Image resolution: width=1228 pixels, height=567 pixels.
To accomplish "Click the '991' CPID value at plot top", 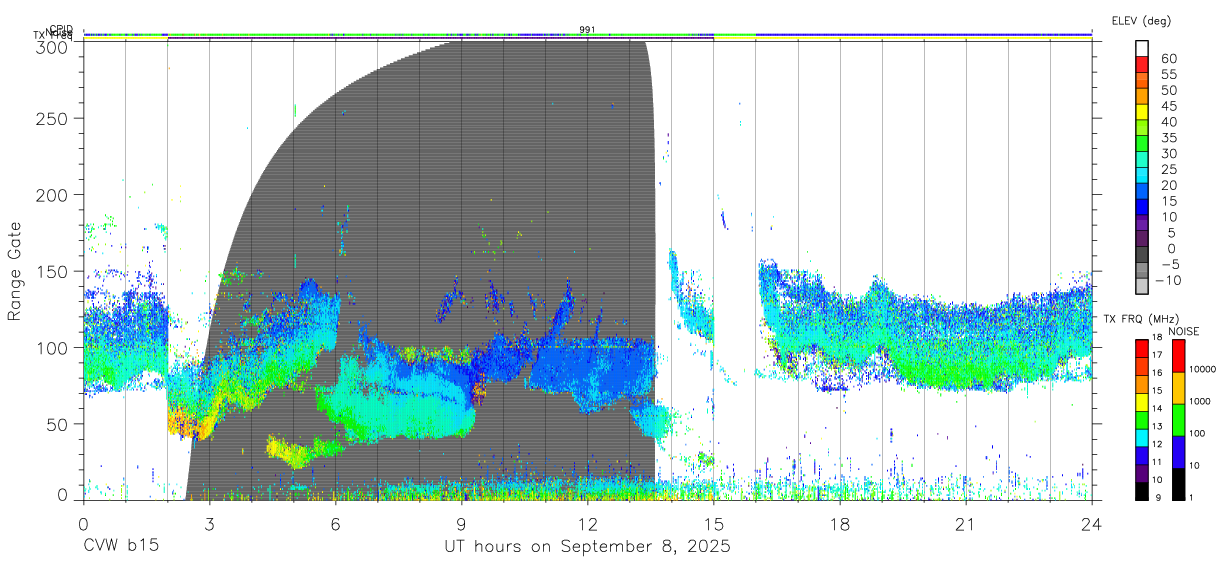I will (x=587, y=30).
